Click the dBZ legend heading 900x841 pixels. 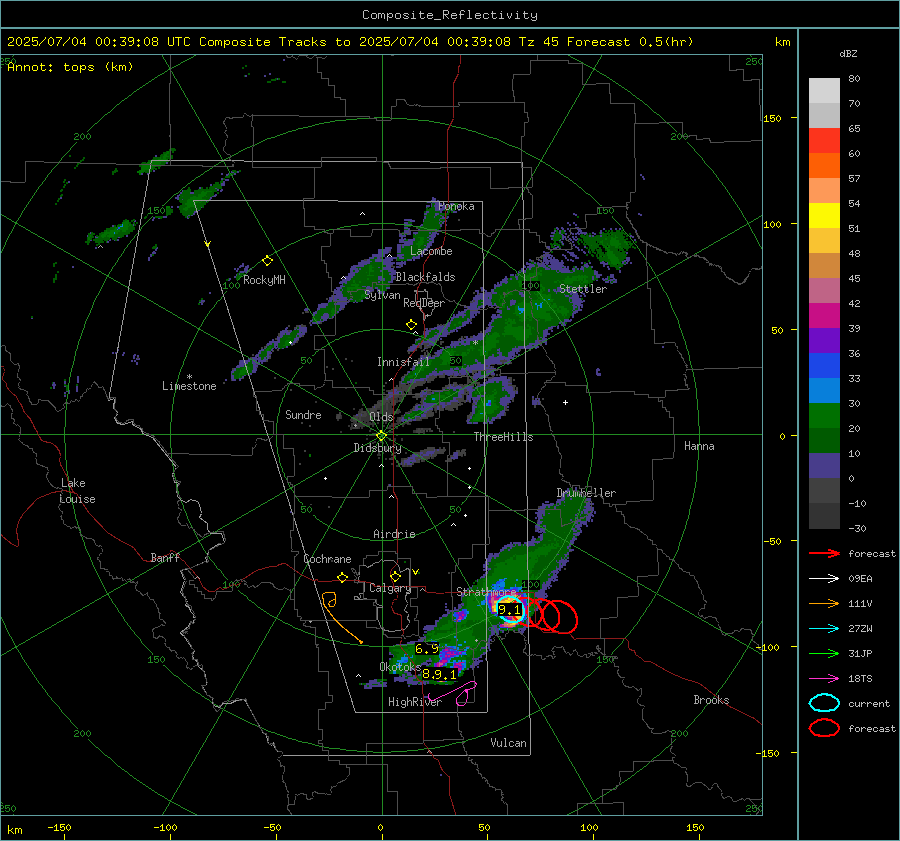pyautogui.click(x=848, y=54)
